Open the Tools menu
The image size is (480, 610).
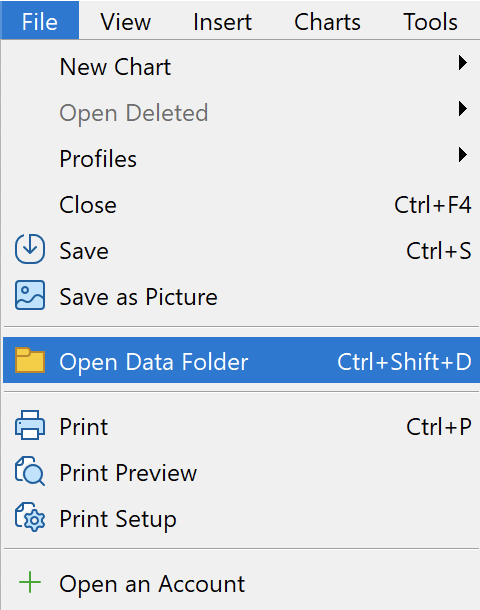click(x=430, y=21)
